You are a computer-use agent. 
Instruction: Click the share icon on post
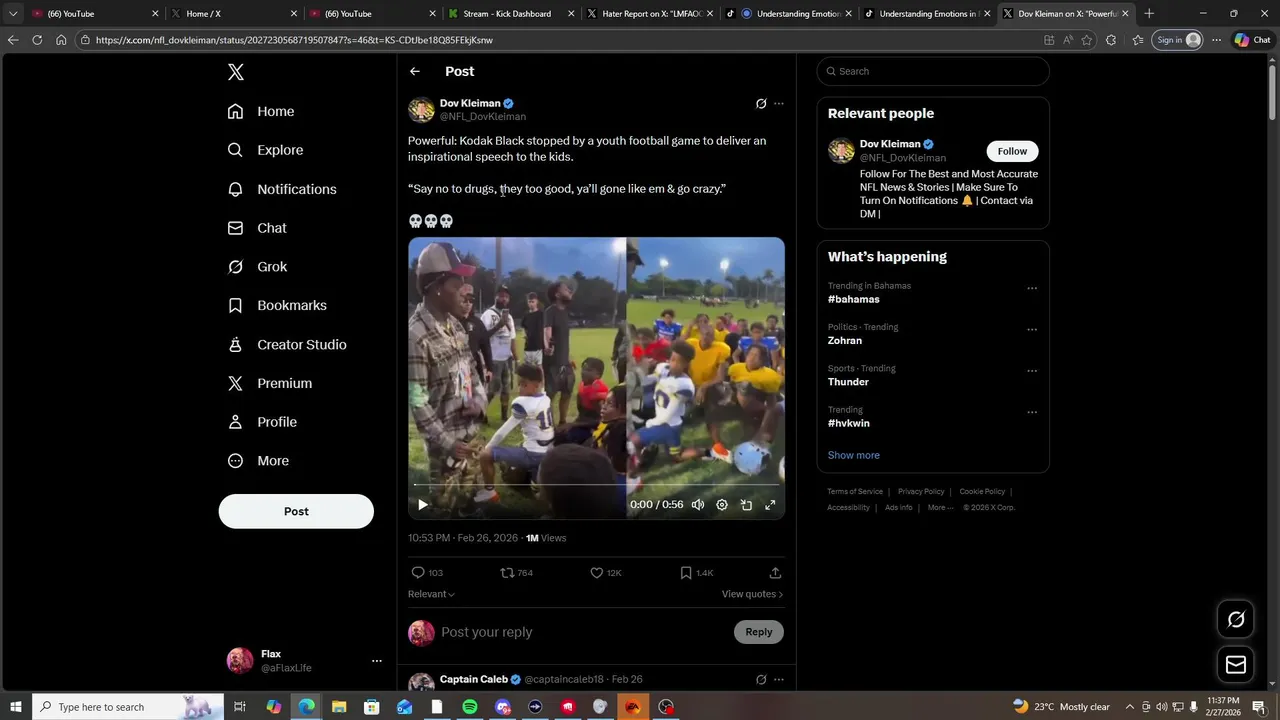coord(775,573)
